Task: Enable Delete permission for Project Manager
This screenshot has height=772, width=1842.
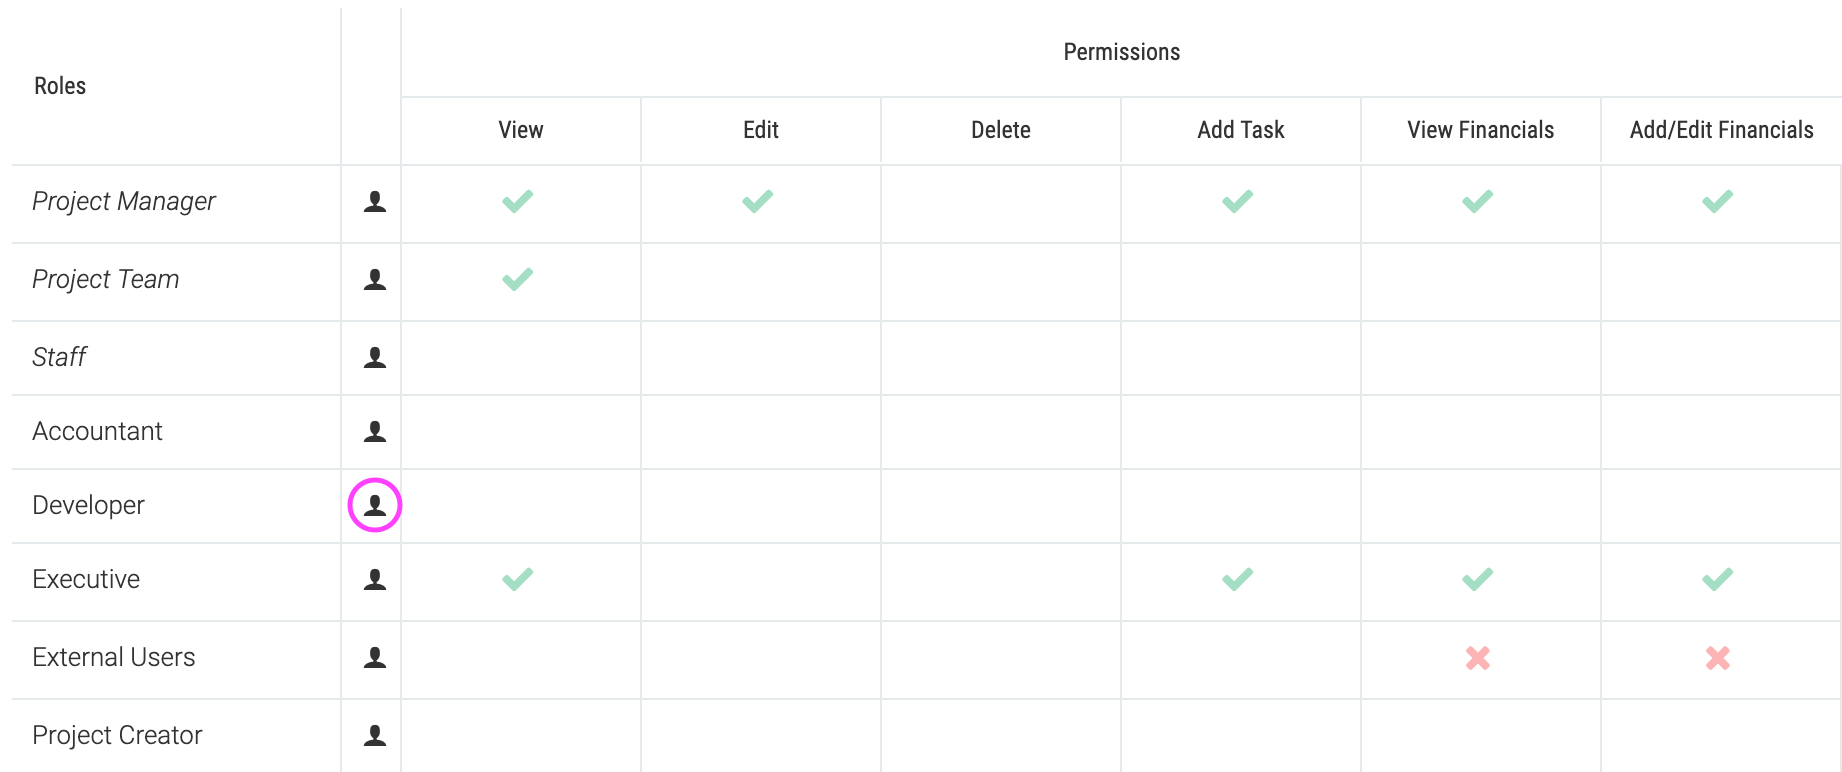Action: pos(1001,204)
